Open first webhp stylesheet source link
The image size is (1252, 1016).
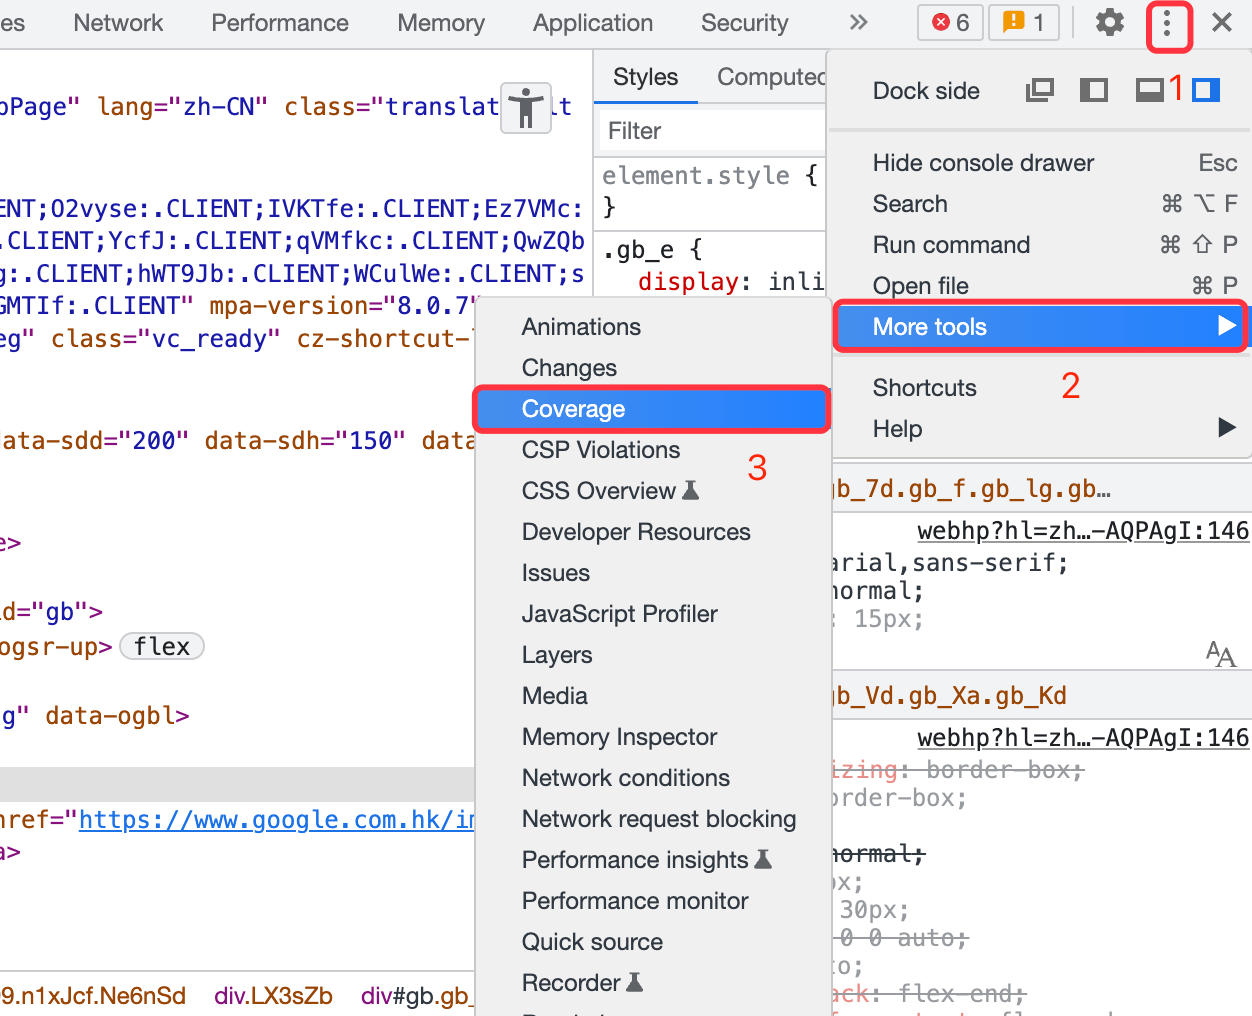click(x=1083, y=531)
